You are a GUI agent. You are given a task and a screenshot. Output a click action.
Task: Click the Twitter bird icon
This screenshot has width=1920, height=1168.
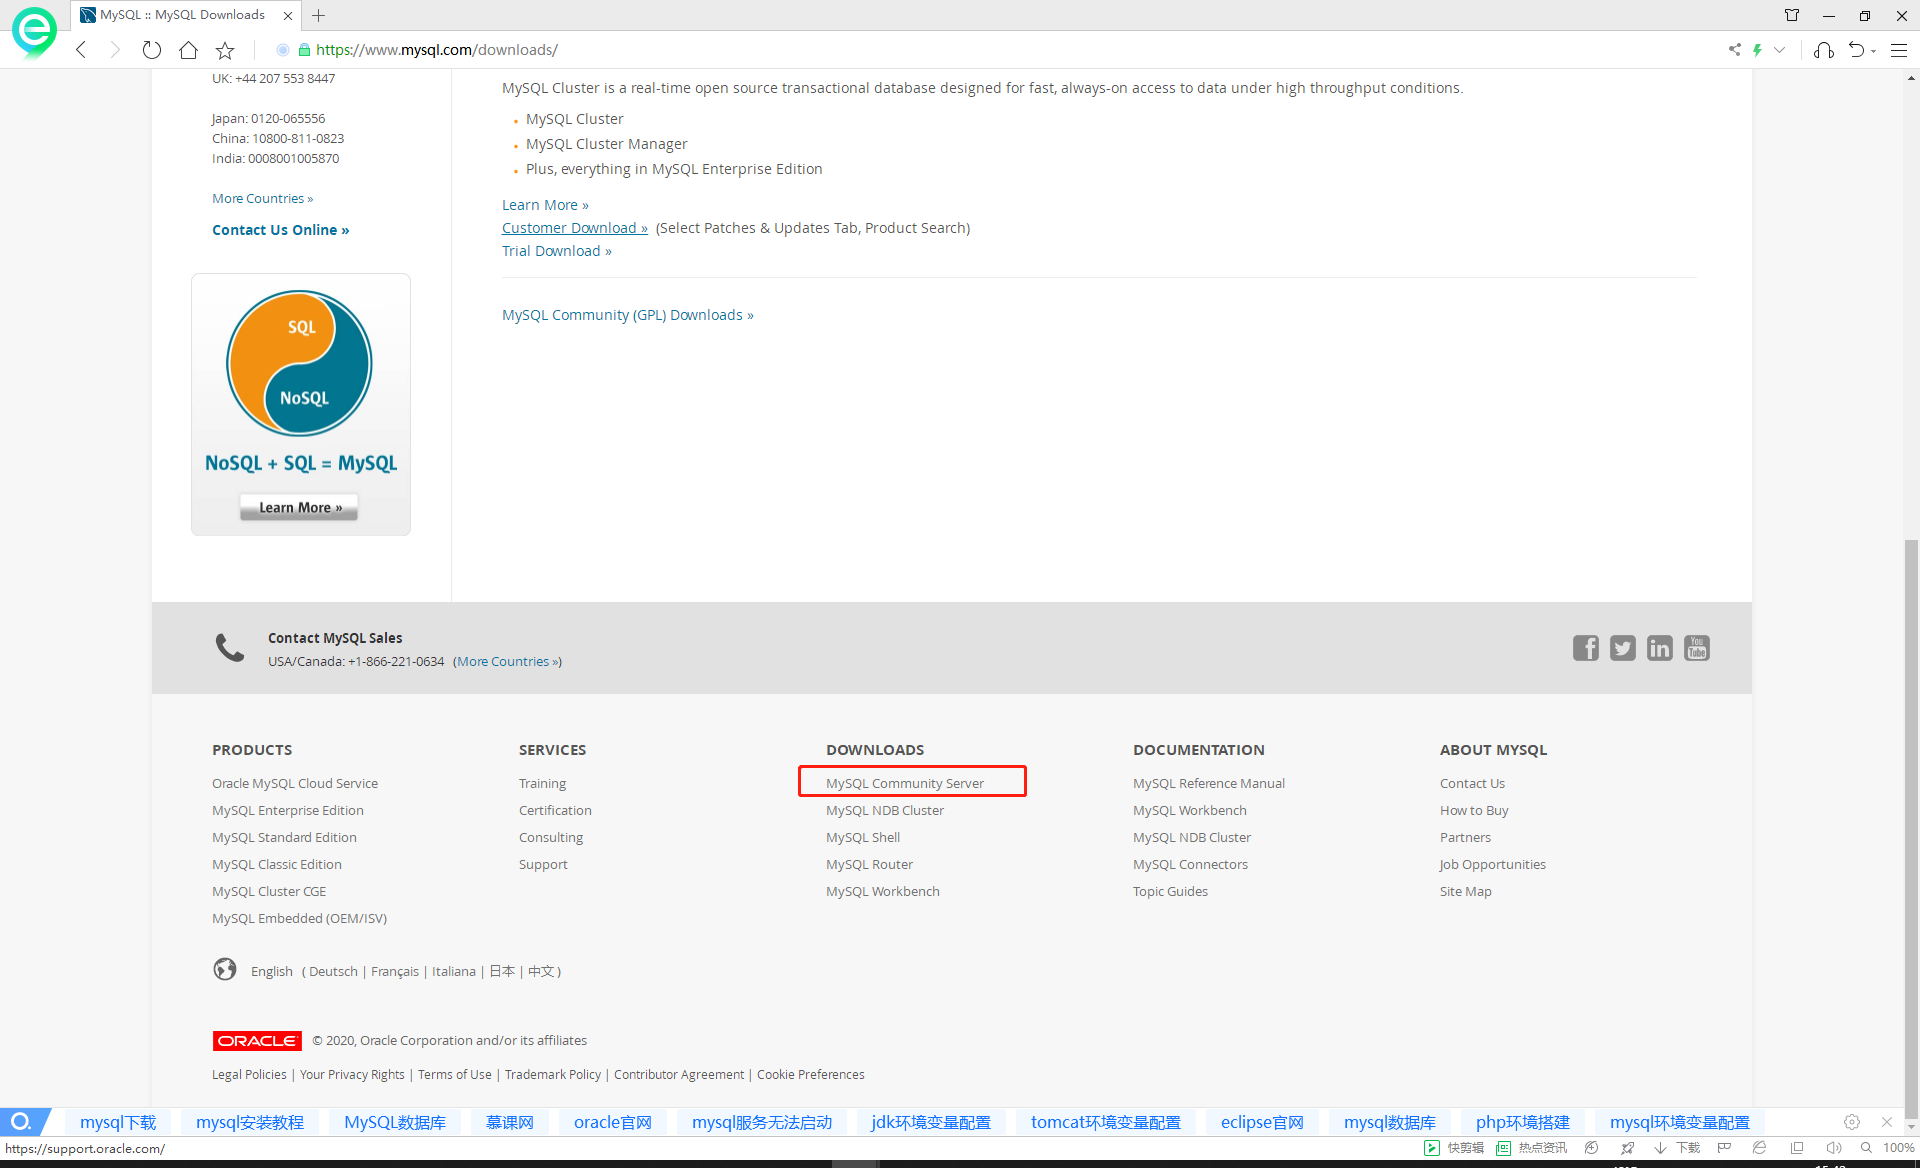pos(1622,648)
